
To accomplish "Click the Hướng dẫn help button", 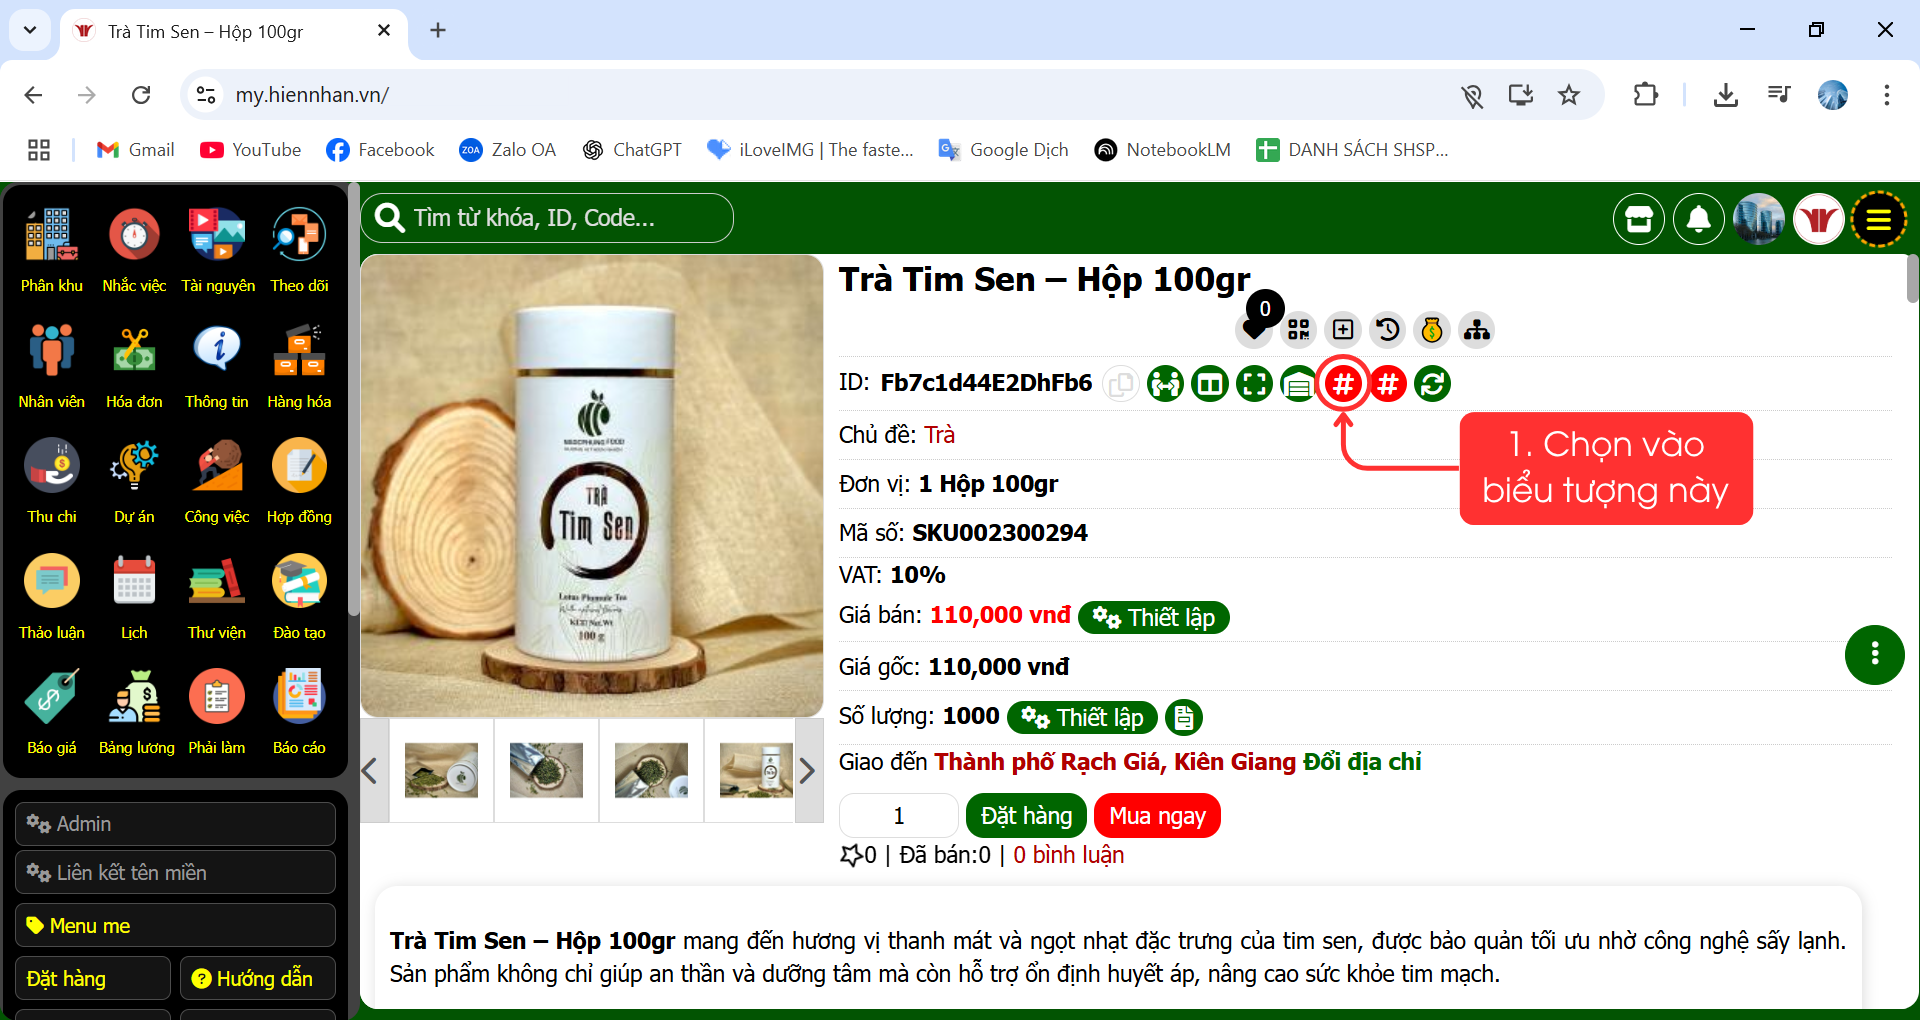I will (x=257, y=978).
